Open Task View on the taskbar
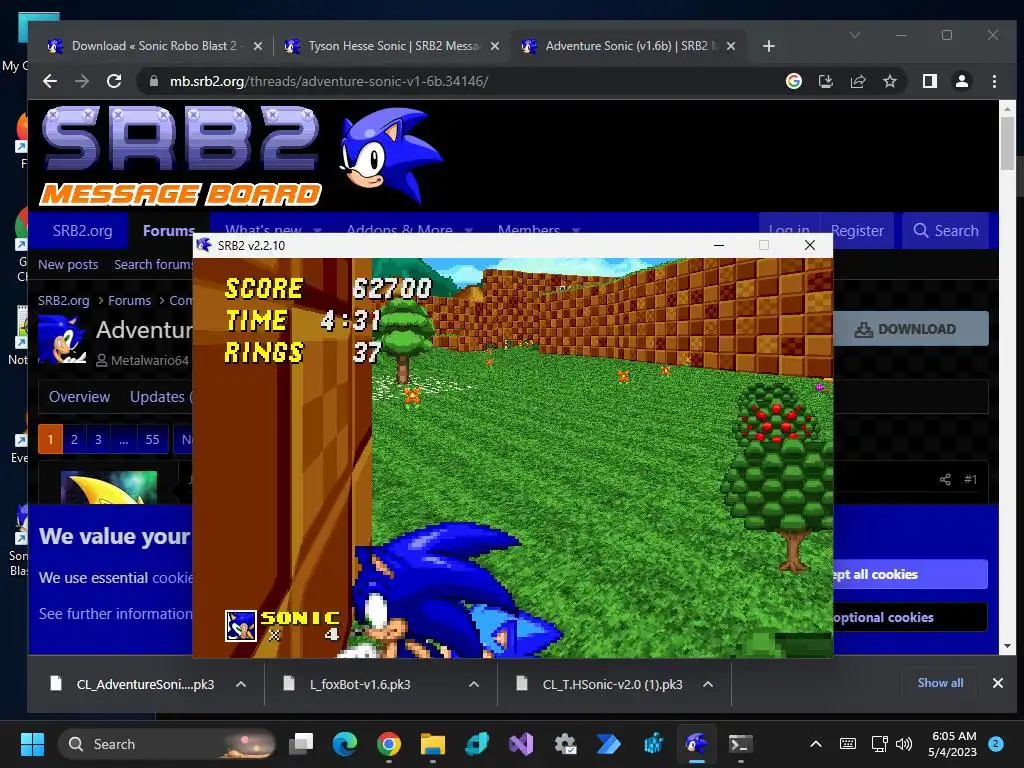Image resolution: width=1024 pixels, height=768 pixels. coord(302,744)
